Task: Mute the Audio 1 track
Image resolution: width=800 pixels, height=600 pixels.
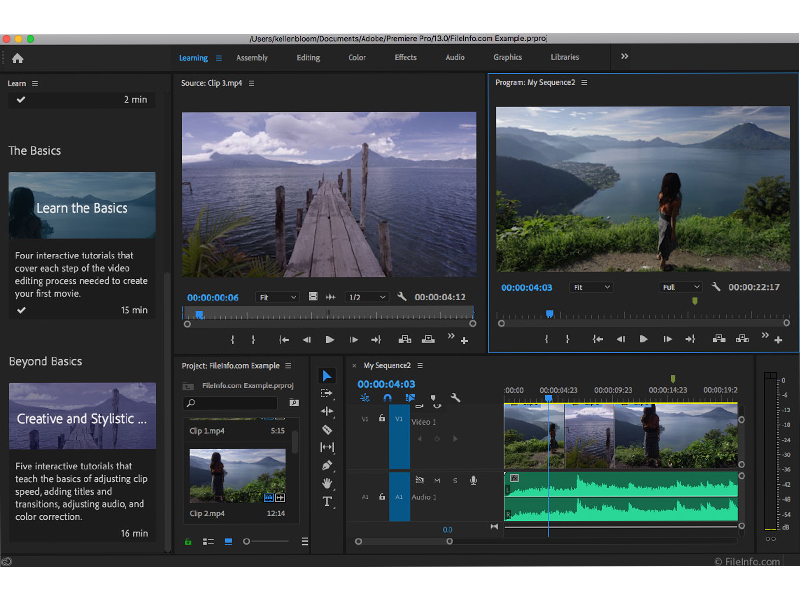Action: click(437, 481)
